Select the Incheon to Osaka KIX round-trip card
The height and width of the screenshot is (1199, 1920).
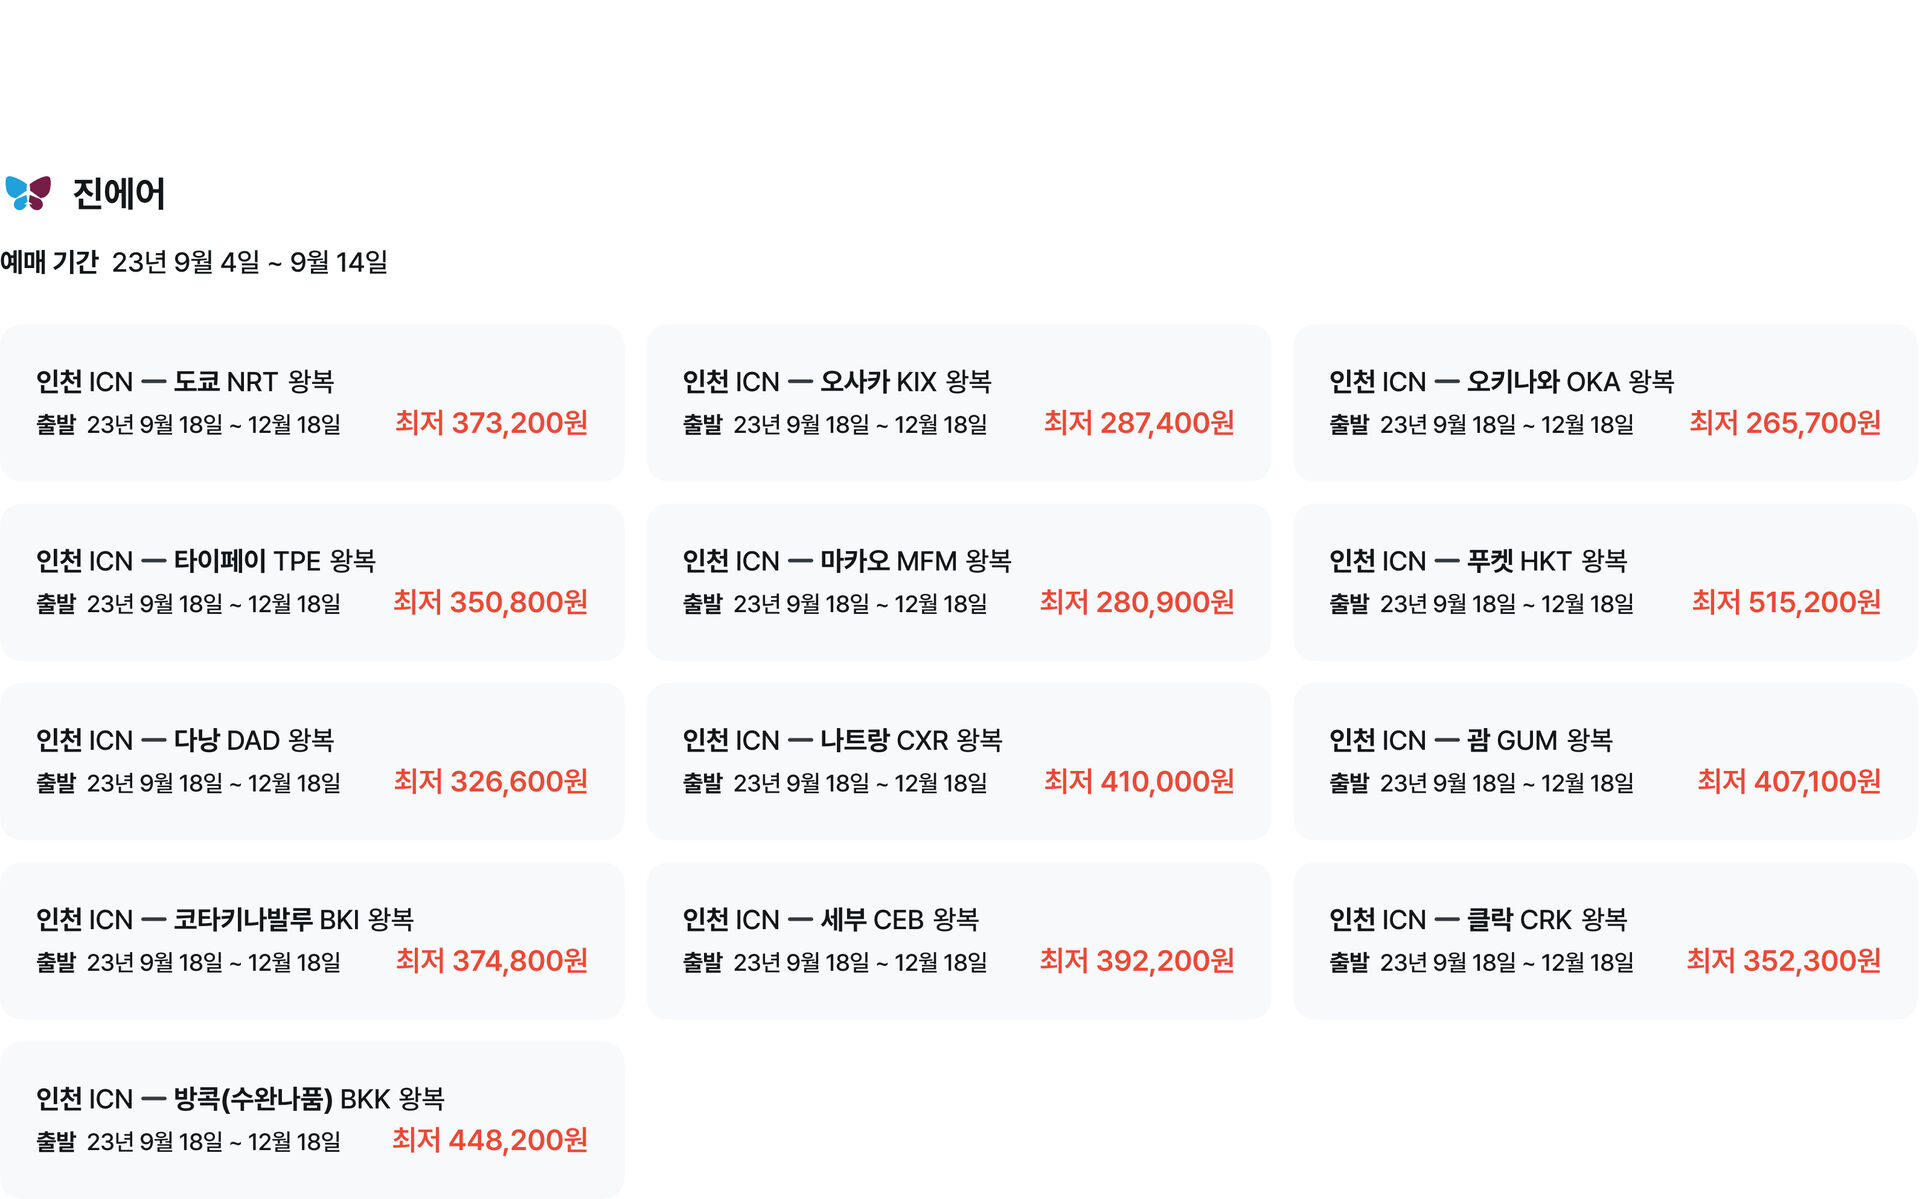[x=958, y=402]
